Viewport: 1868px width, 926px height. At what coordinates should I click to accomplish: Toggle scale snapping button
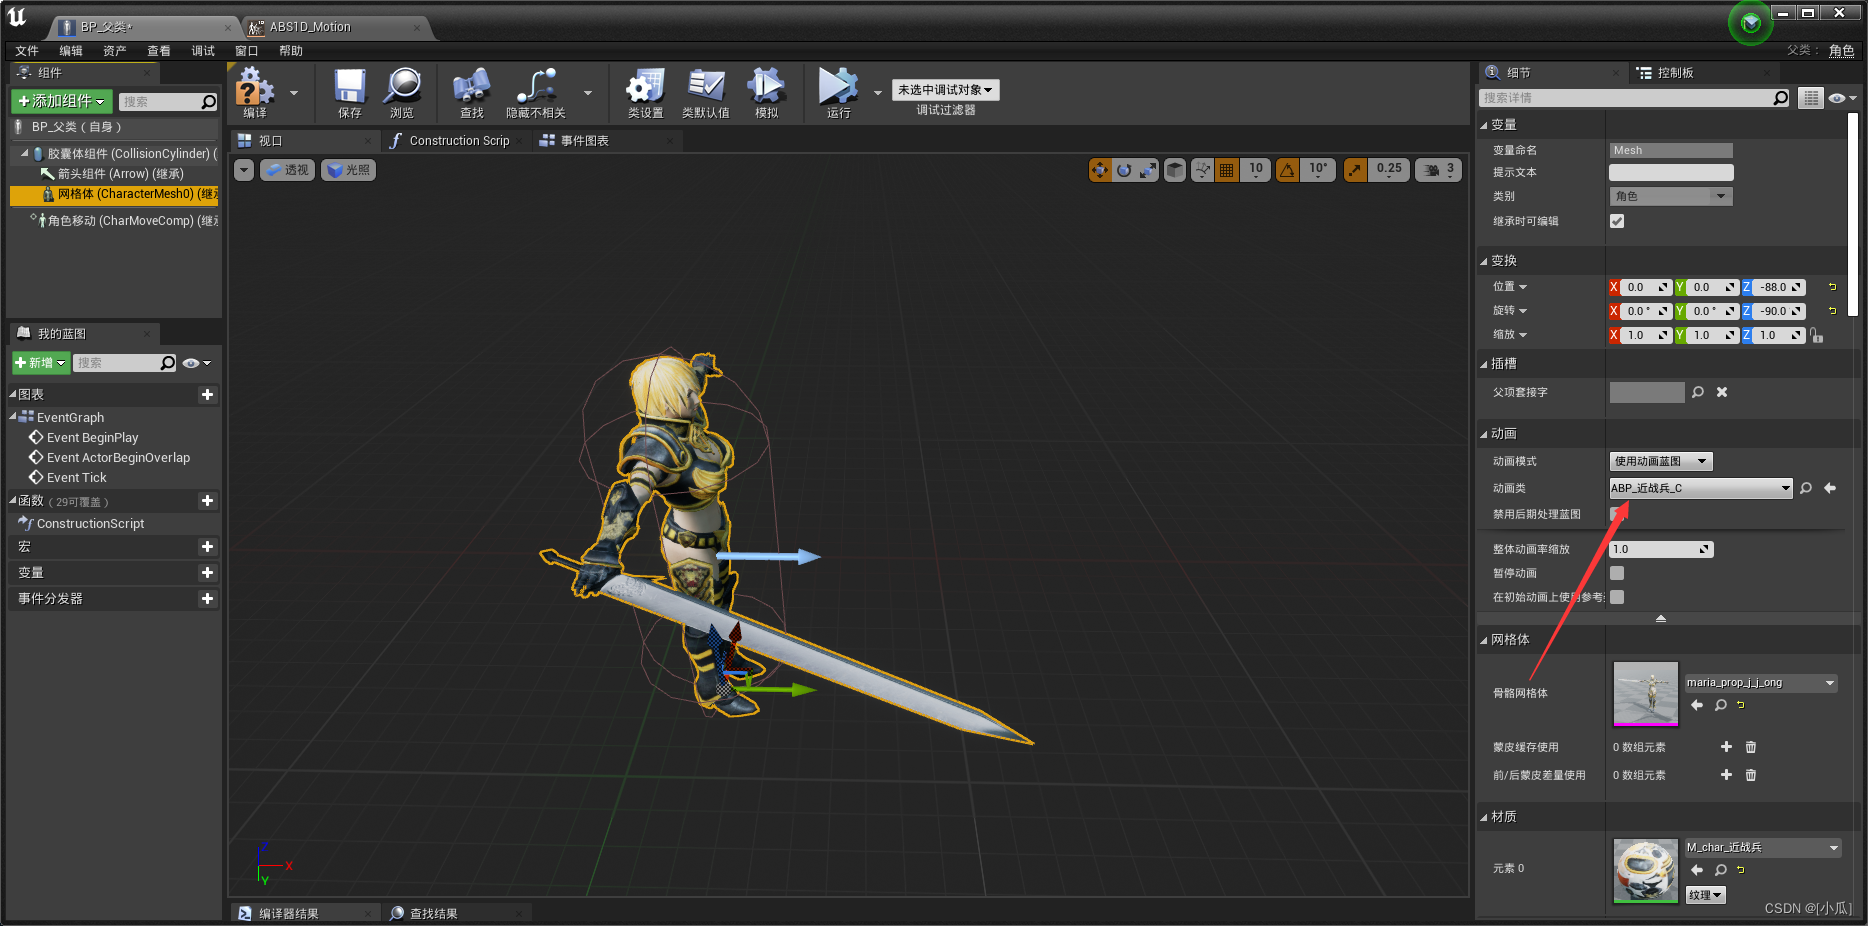1355,170
